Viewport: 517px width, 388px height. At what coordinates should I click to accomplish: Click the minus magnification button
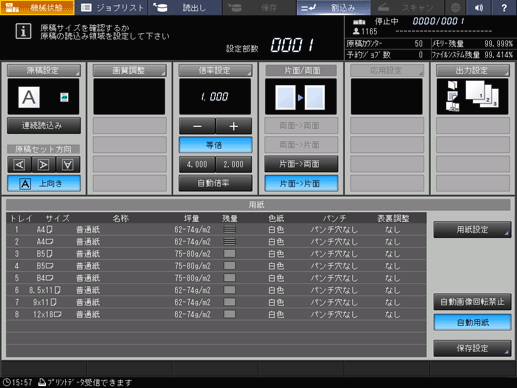point(197,126)
